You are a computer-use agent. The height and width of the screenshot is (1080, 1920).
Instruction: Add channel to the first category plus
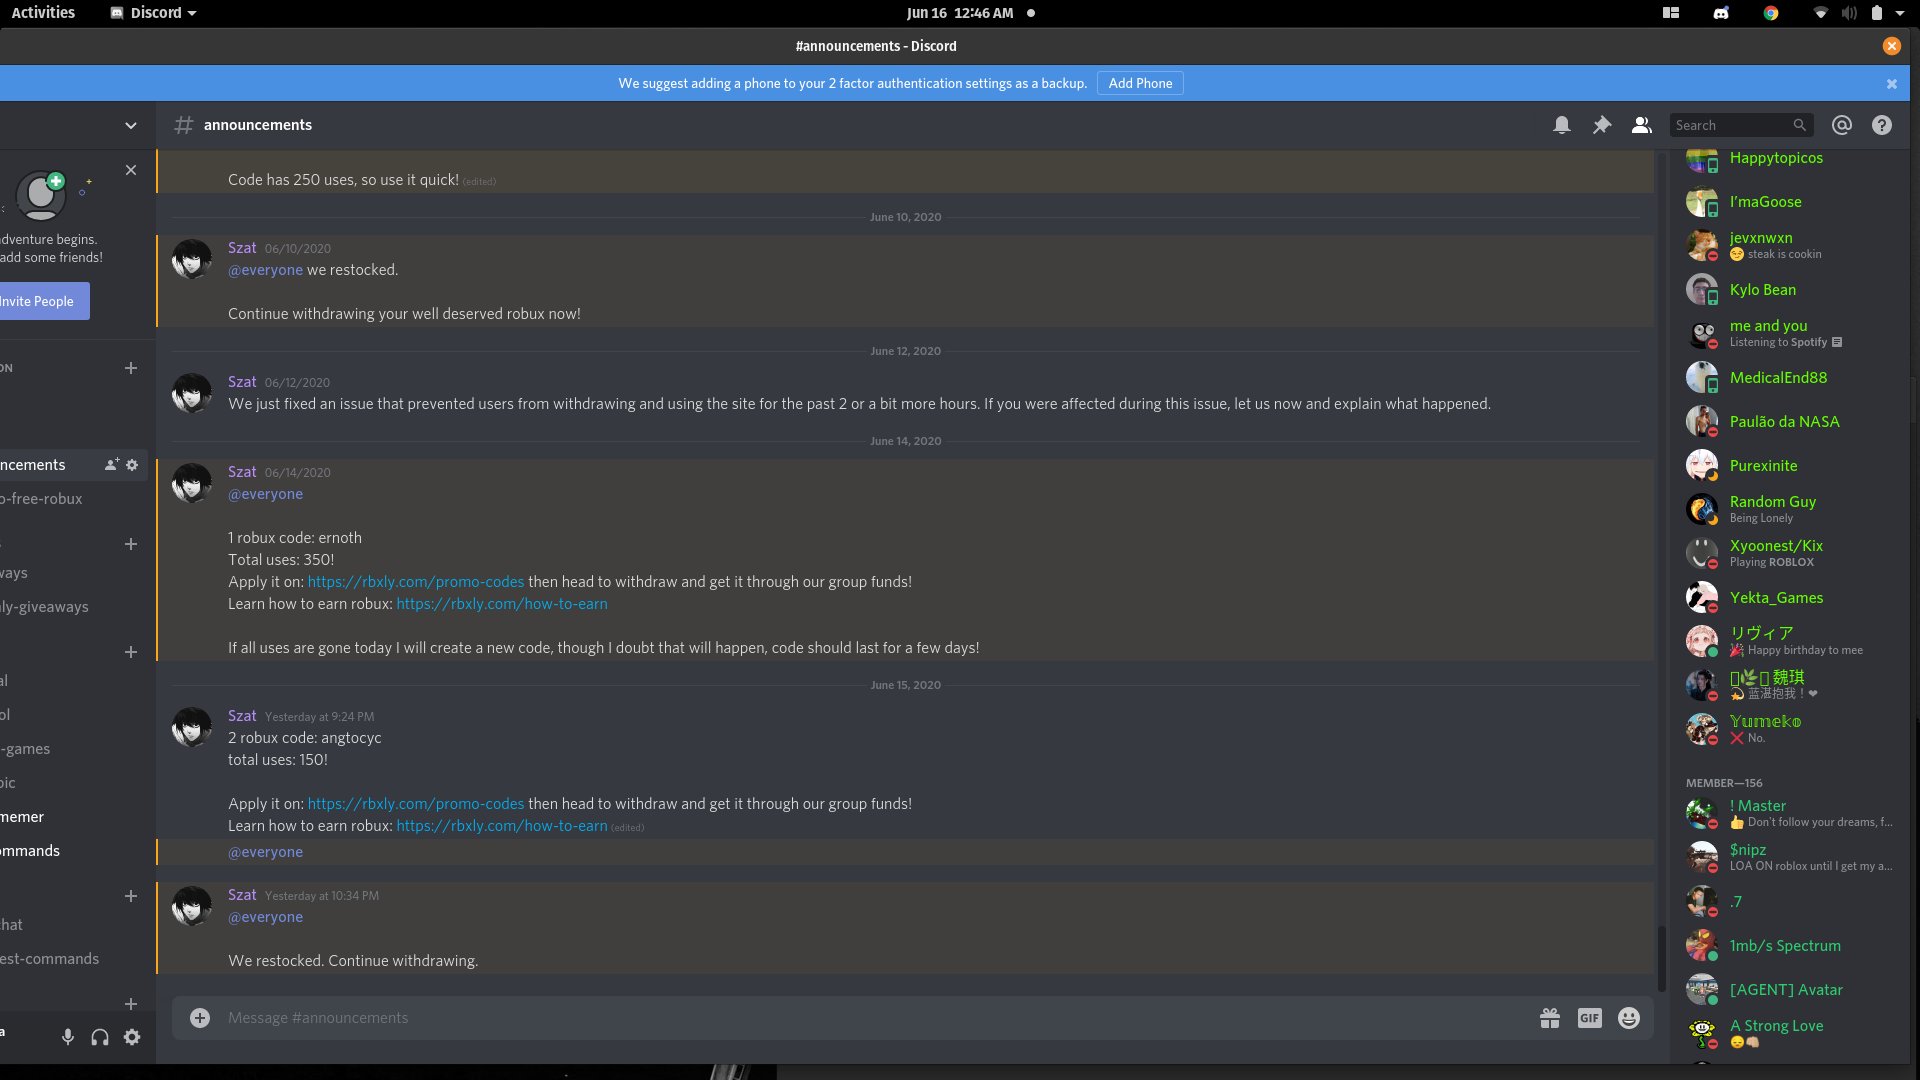pos(131,368)
